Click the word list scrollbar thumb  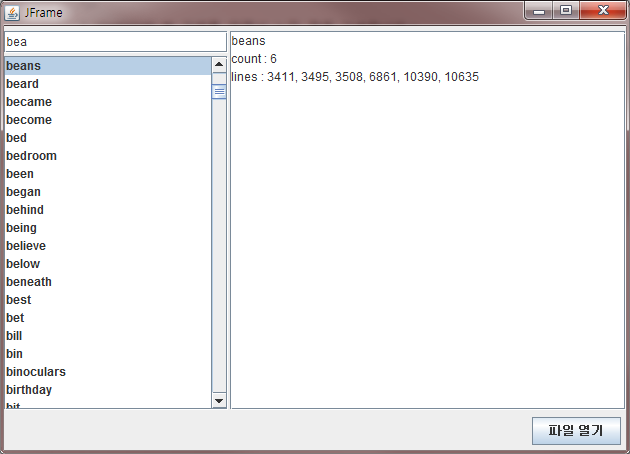click(x=219, y=92)
